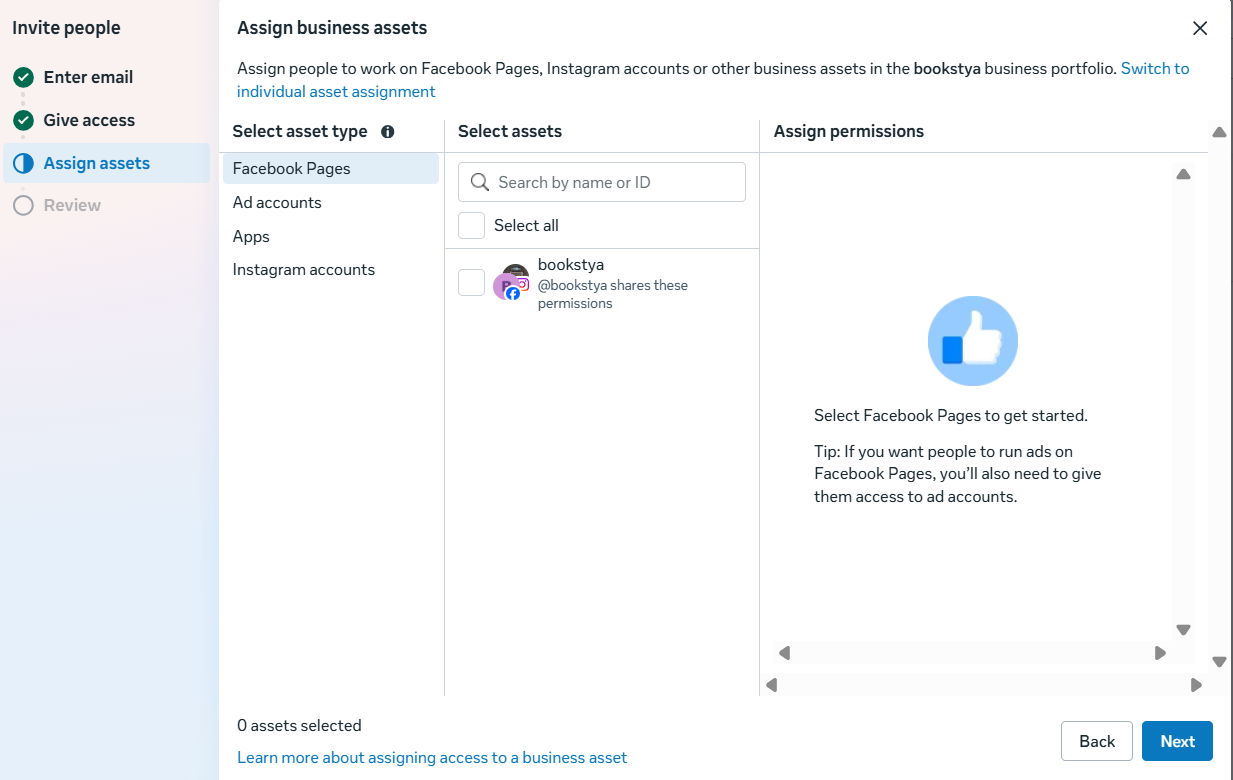Close the Assign business assets dialog
The width and height of the screenshot is (1233, 780).
click(x=1200, y=28)
